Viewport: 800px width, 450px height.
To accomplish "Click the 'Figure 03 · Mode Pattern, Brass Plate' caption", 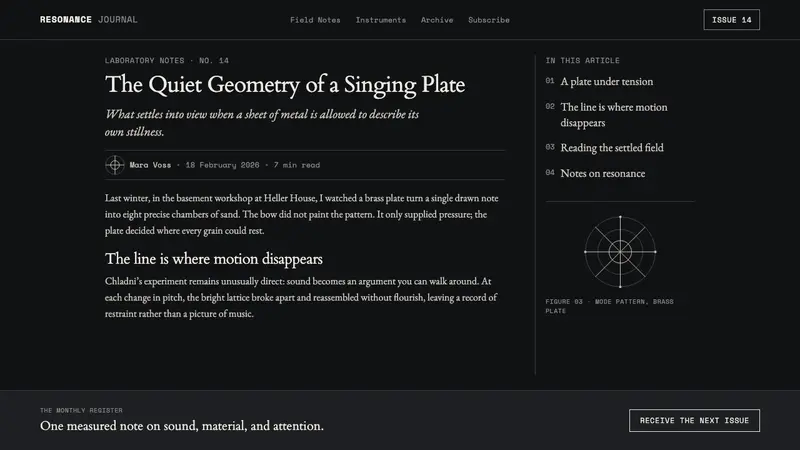I will click(609, 306).
